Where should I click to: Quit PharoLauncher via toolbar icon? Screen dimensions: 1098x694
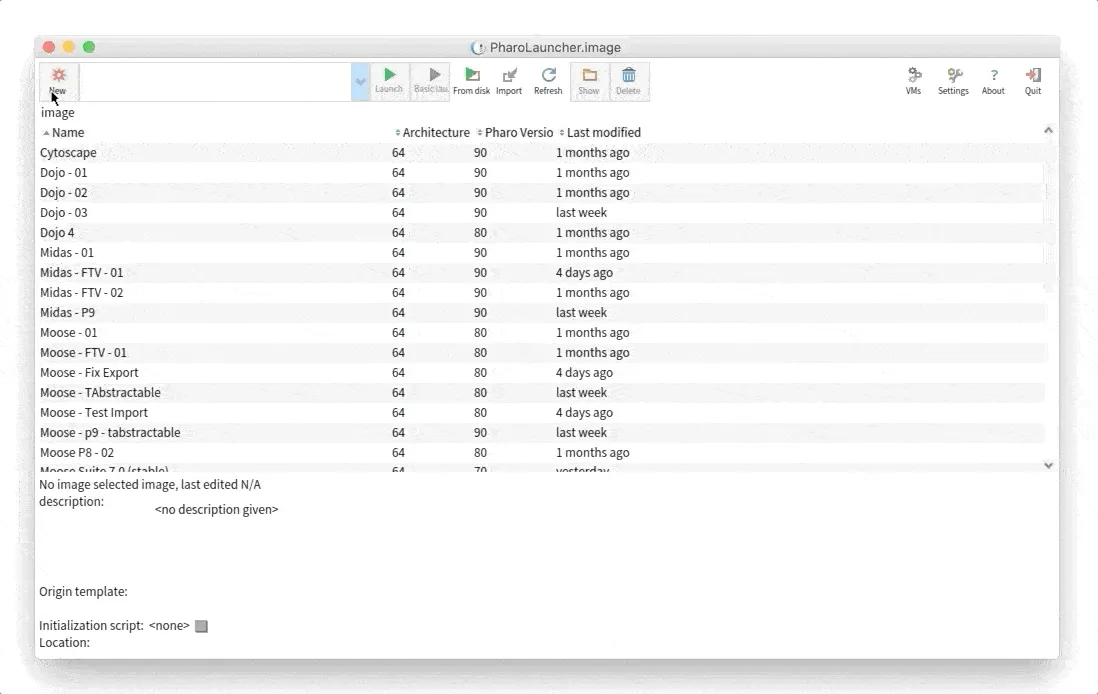[x=1033, y=81]
